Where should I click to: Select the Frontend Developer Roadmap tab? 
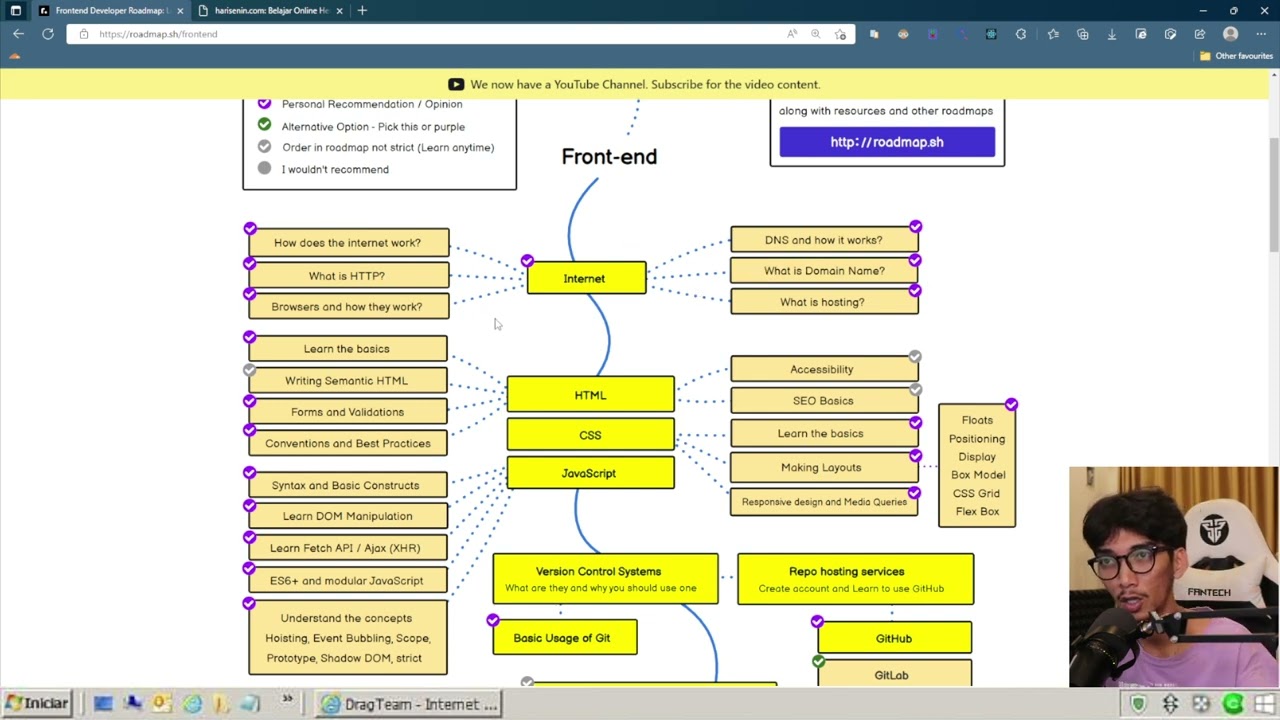[x=108, y=11]
